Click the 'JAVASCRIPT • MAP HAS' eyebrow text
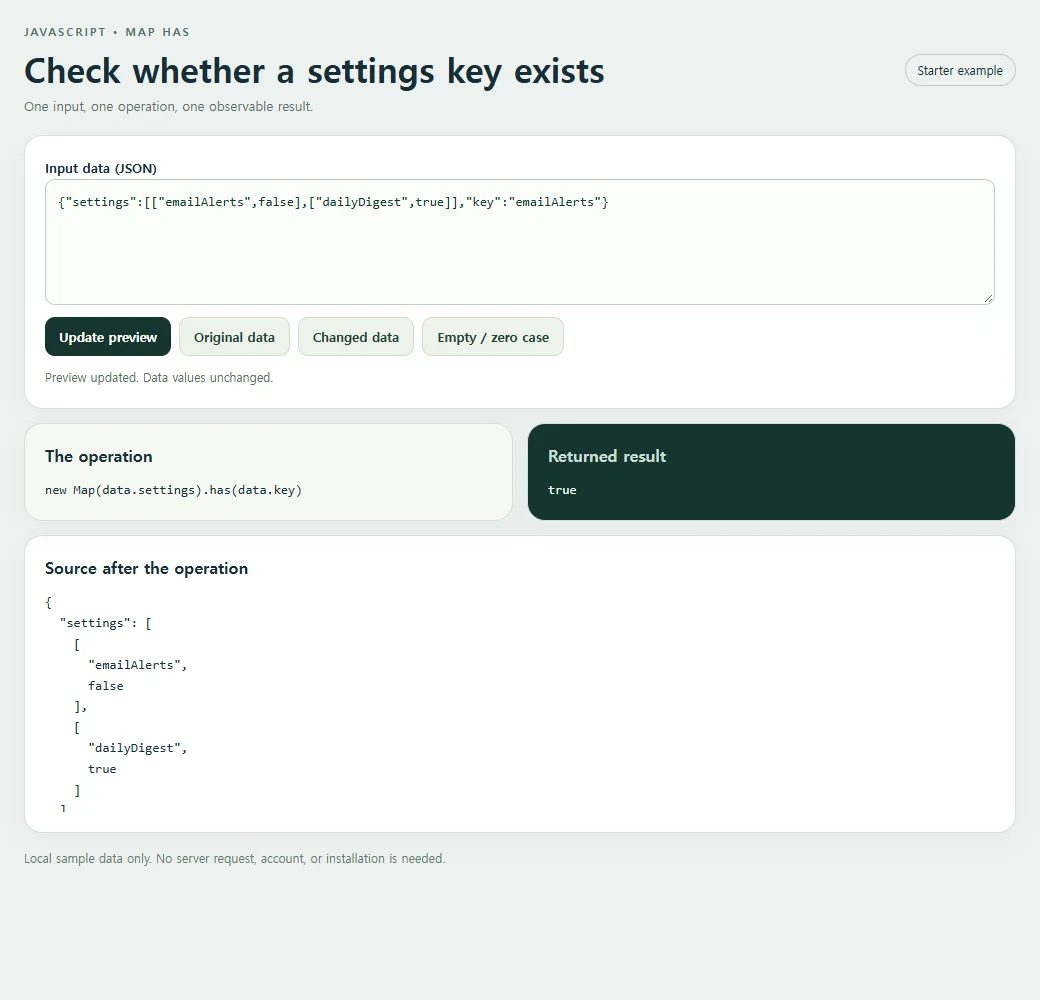The height and width of the screenshot is (1000, 1040). [107, 32]
